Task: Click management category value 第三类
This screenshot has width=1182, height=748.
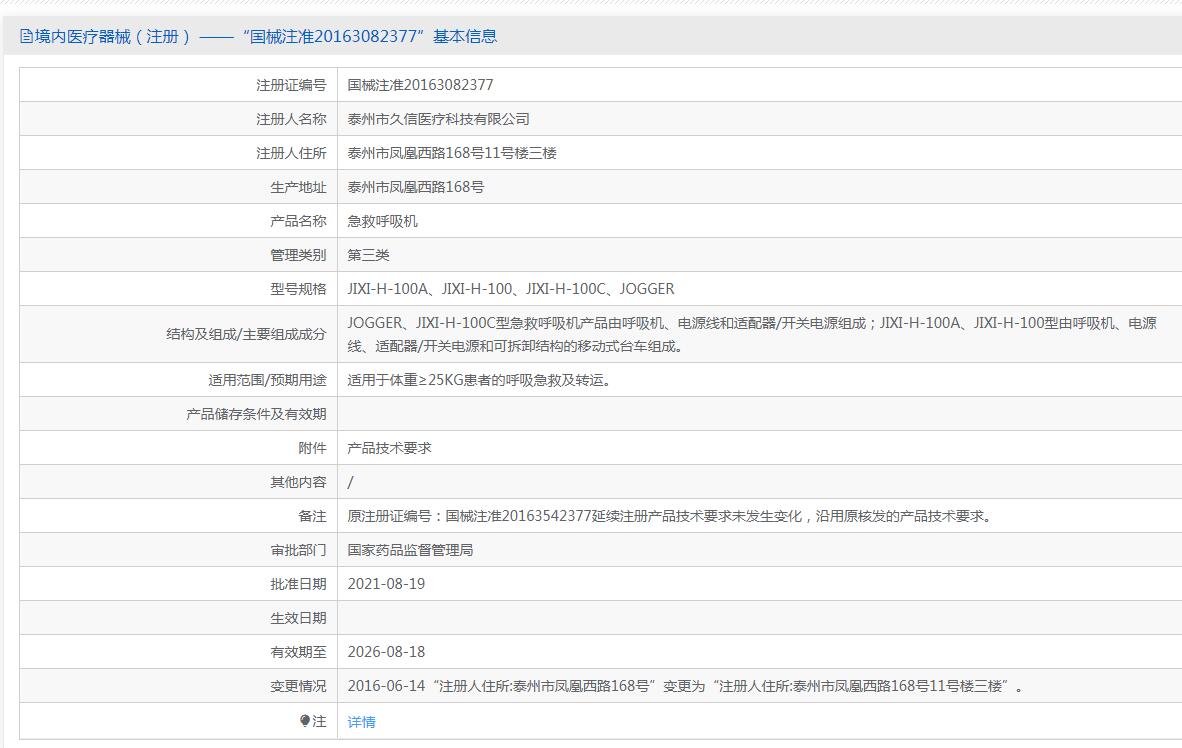Action: [x=368, y=255]
